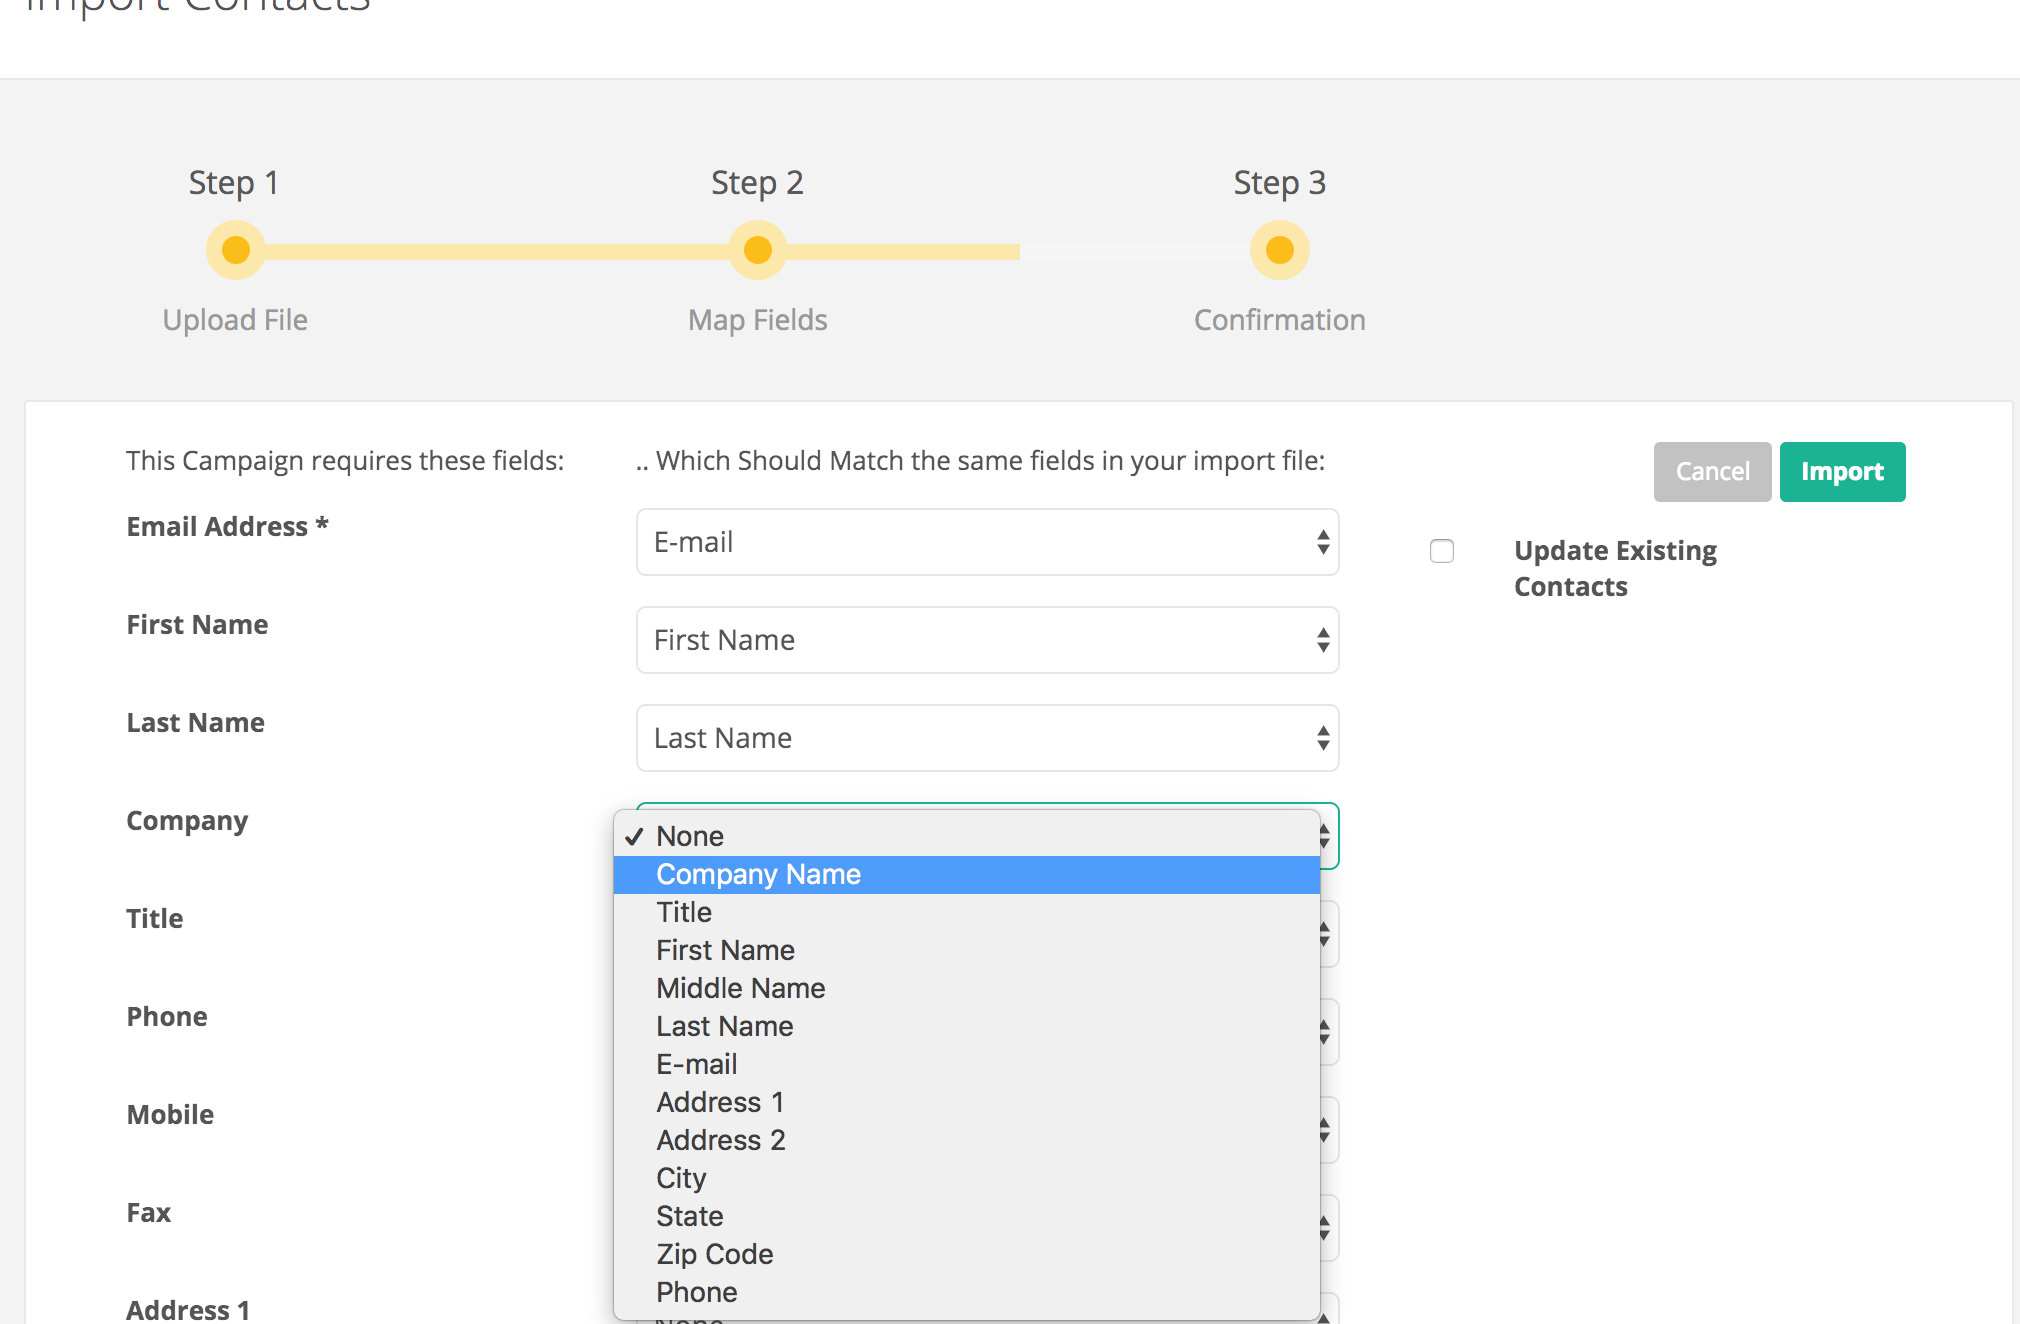
Task: Click the gray Cancel button
Action: (x=1712, y=472)
